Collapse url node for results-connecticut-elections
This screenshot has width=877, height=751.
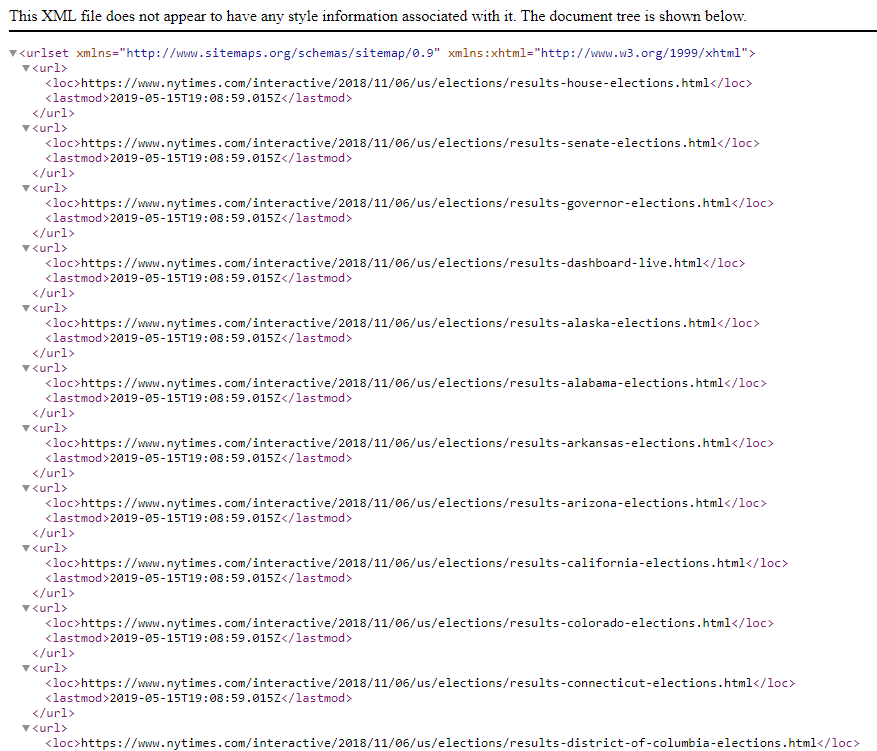point(26,668)
